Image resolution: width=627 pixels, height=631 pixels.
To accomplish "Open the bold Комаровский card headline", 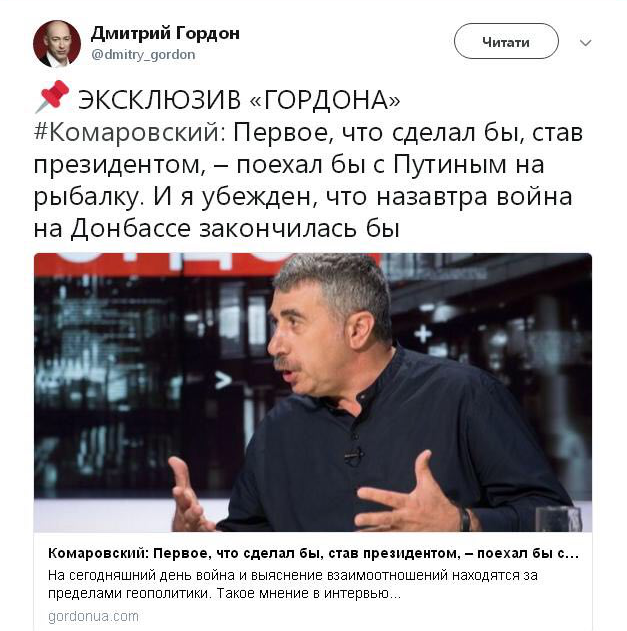I will [314, 554].
